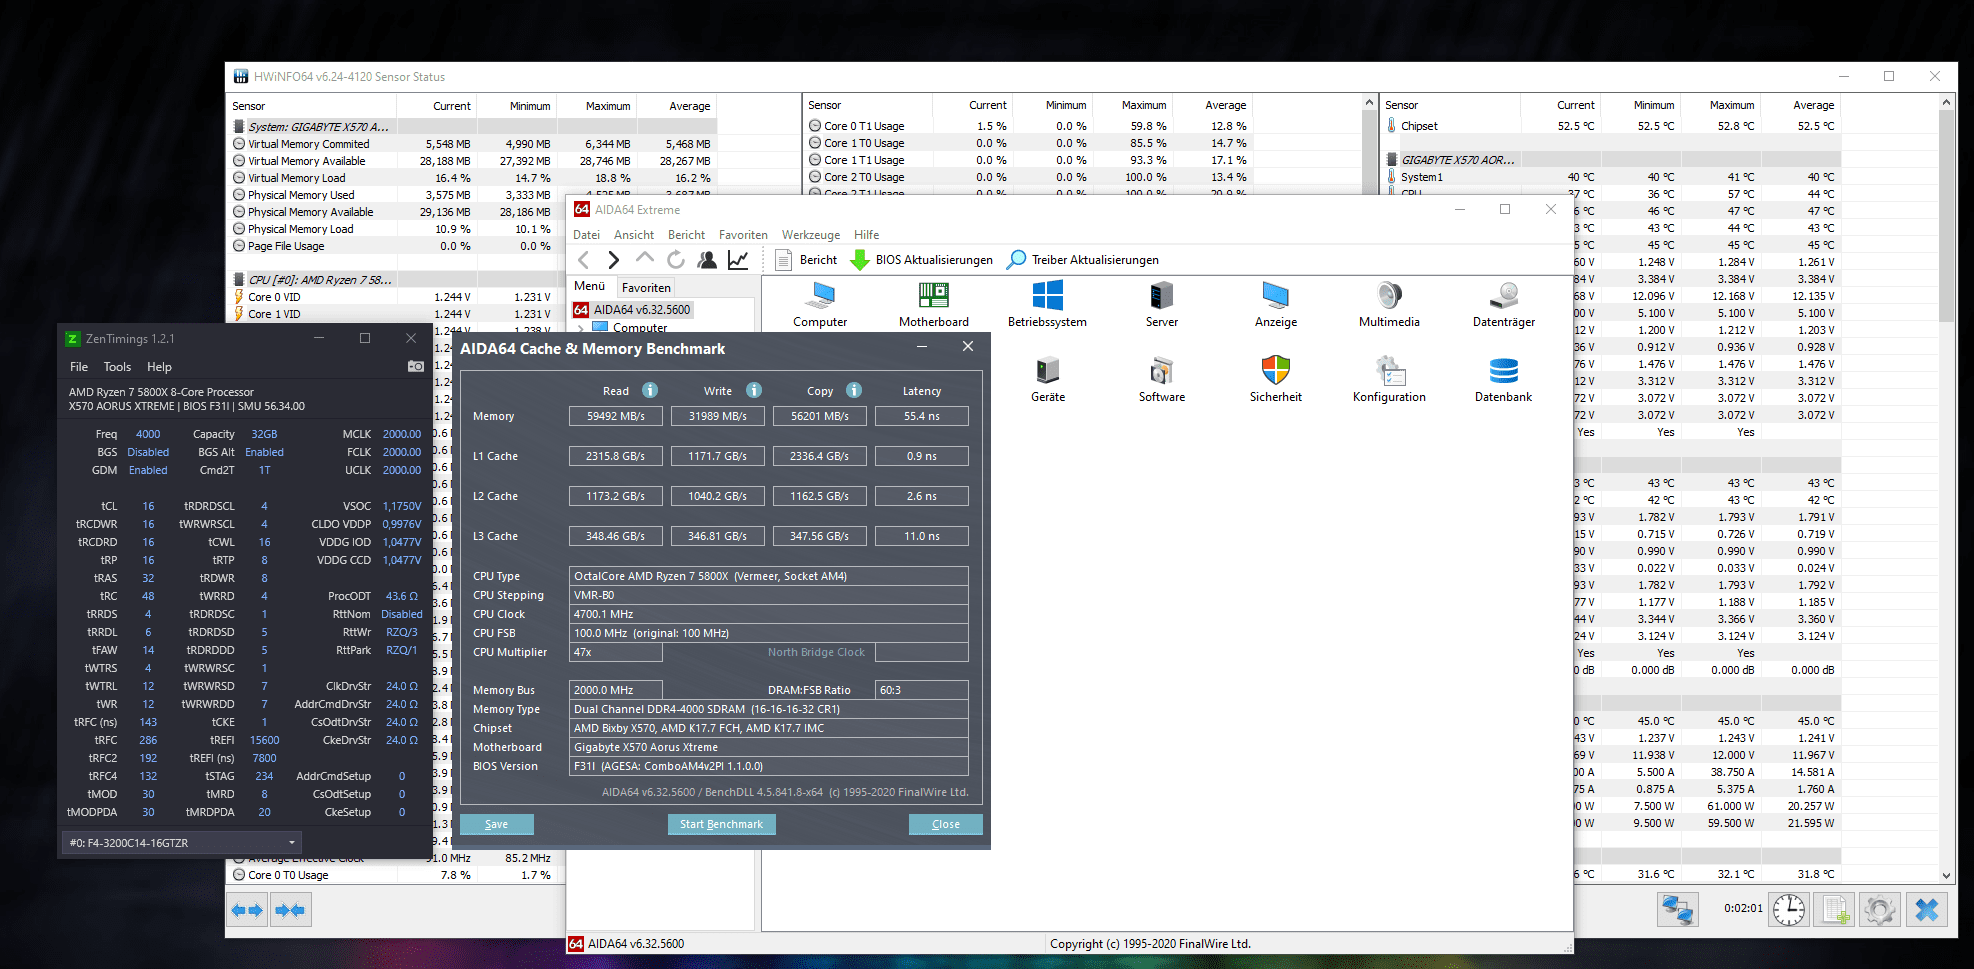Start HWiNFO logging with sheet icon

tap(1835, 910)
